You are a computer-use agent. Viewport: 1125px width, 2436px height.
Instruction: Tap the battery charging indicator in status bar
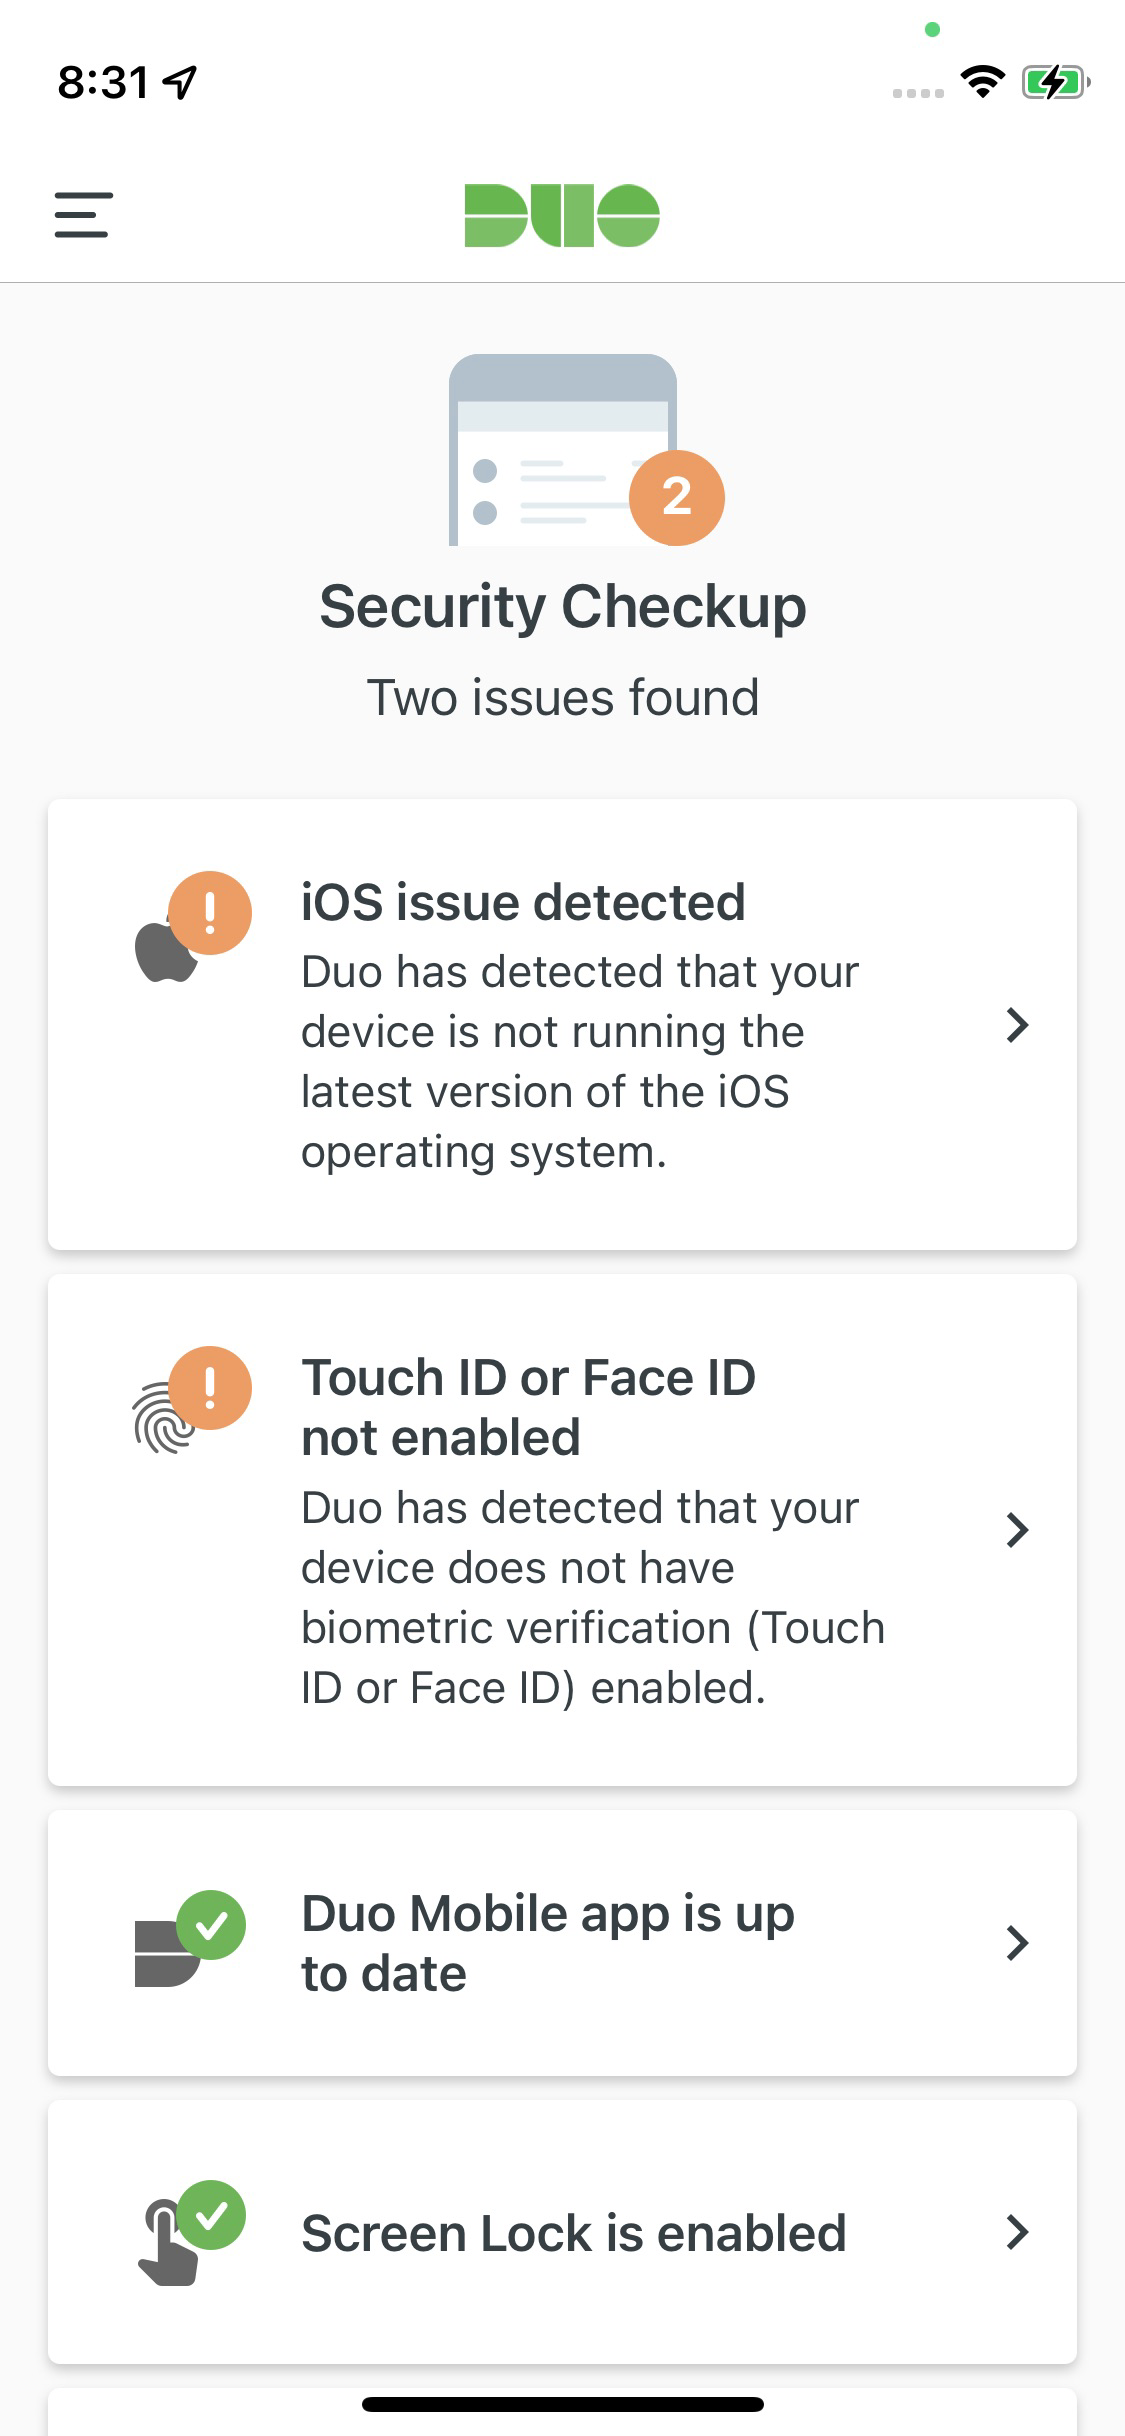pyautogui.click(x=1051, y=84)
